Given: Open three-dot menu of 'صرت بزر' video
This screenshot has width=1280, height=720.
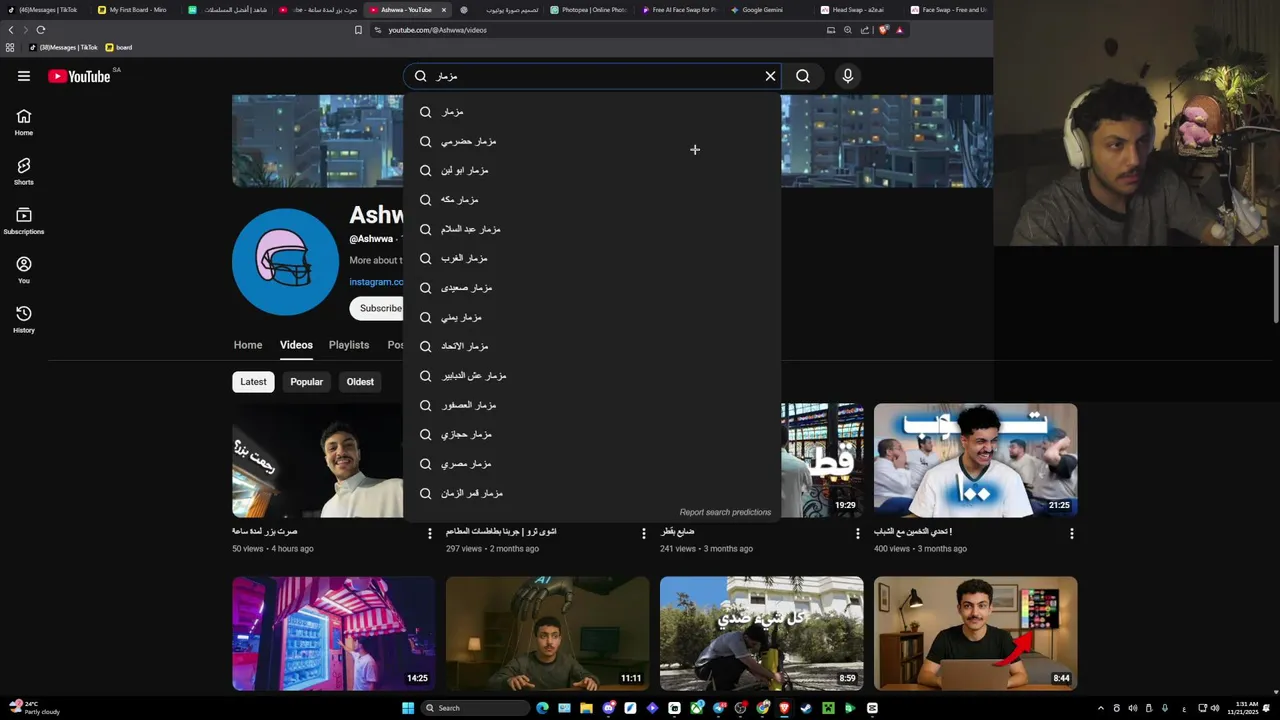Looking at the screenshot, I should [x=430, y=534].
